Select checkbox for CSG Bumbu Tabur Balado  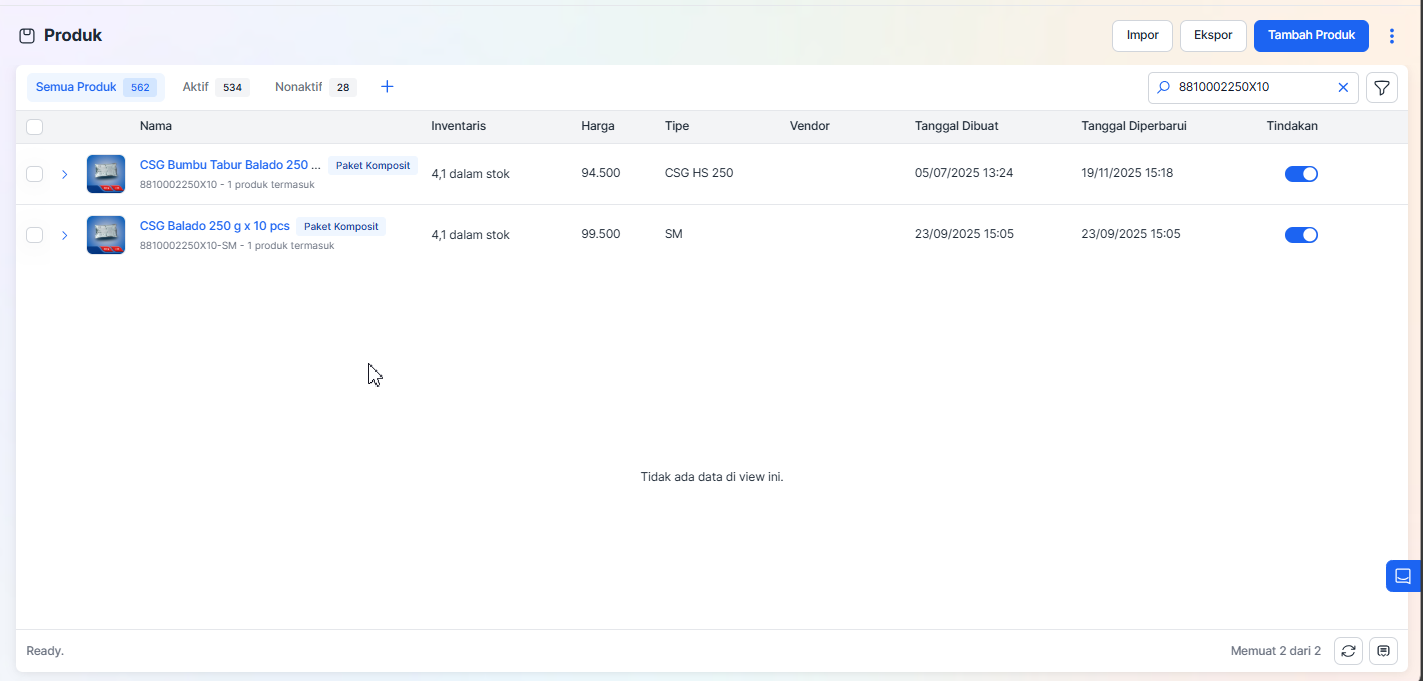(35, 174)
